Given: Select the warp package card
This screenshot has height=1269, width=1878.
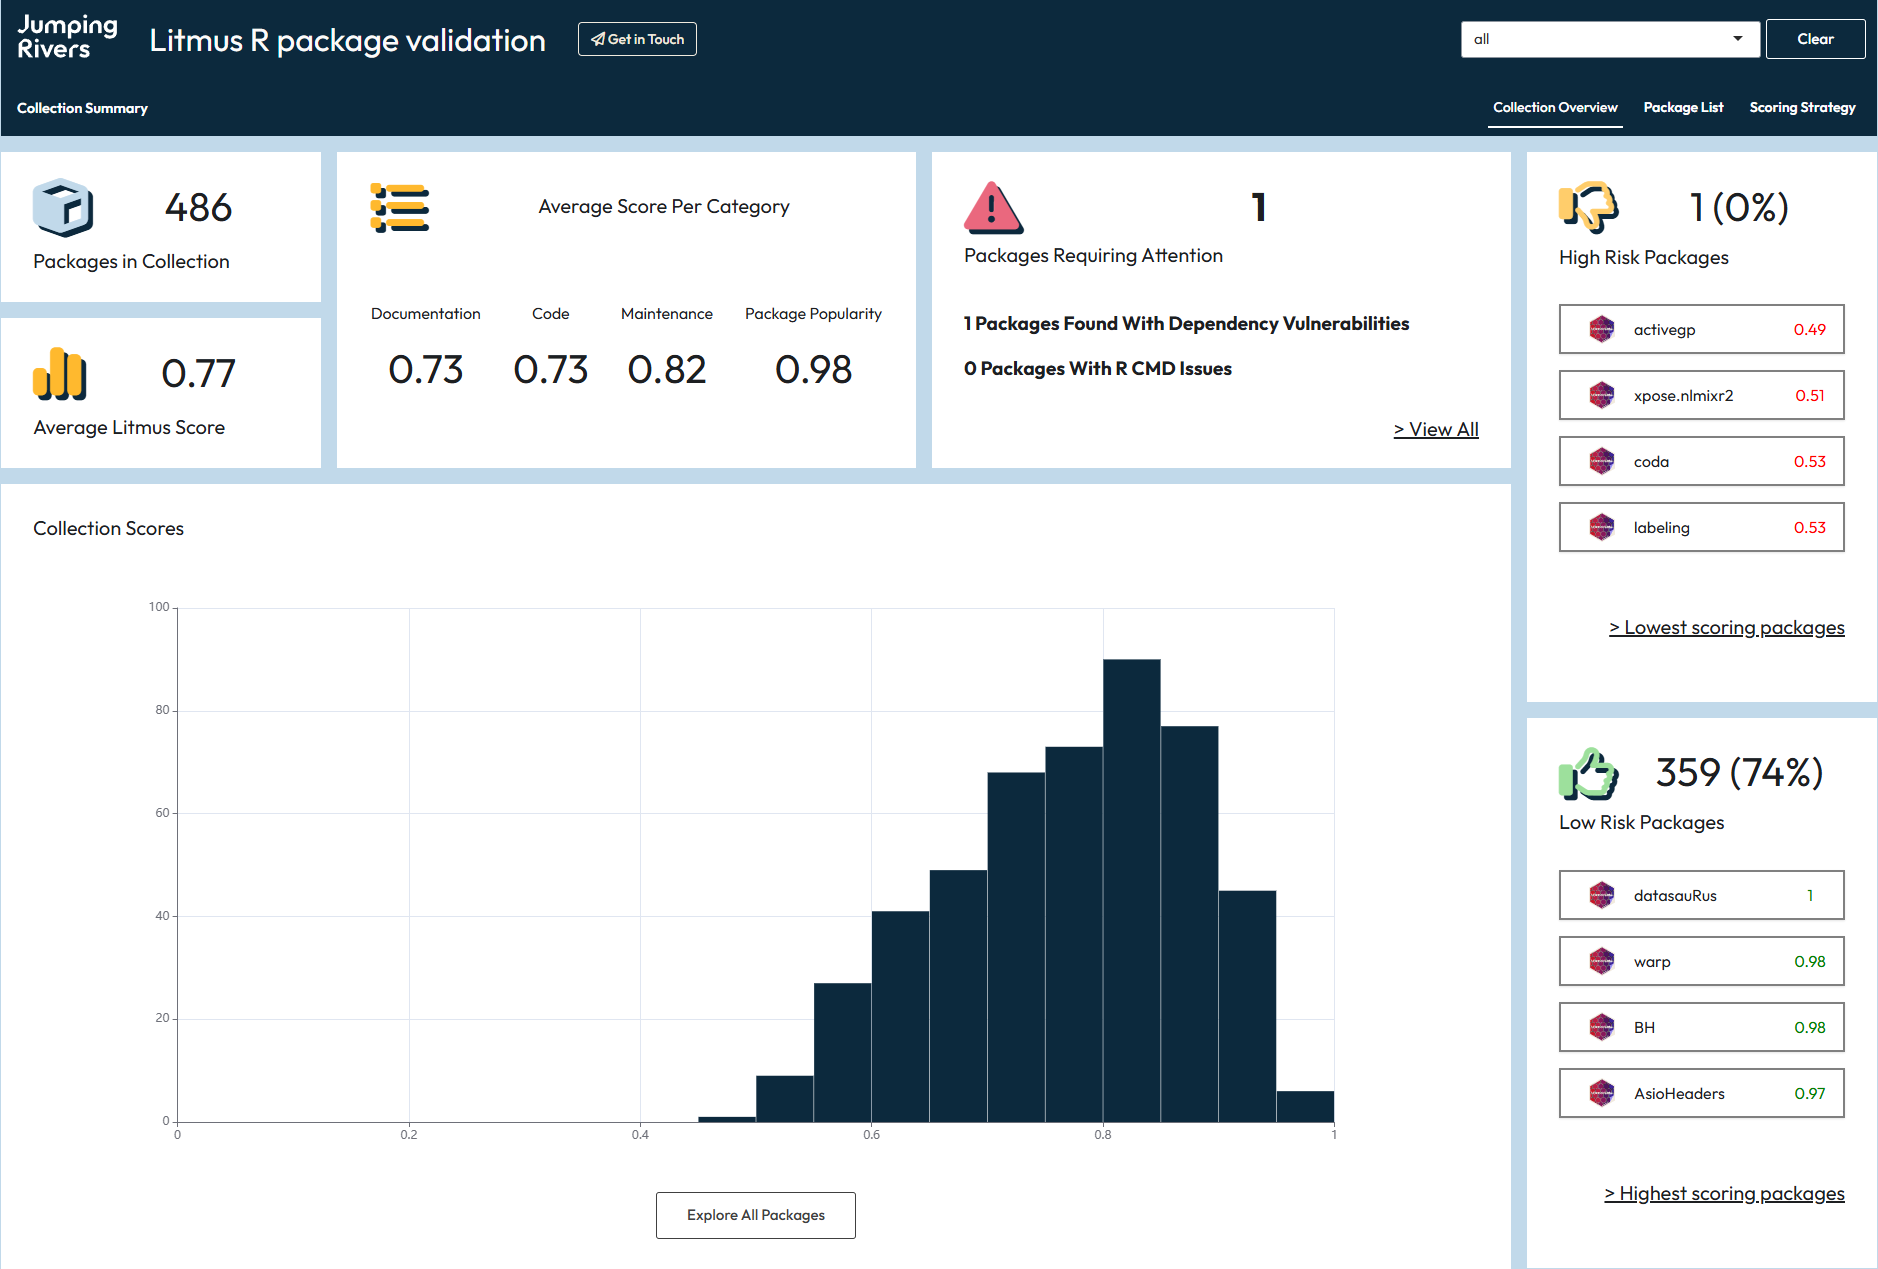Looking at the screenshot, I should pyautogui.click(x=1702, y=961).
